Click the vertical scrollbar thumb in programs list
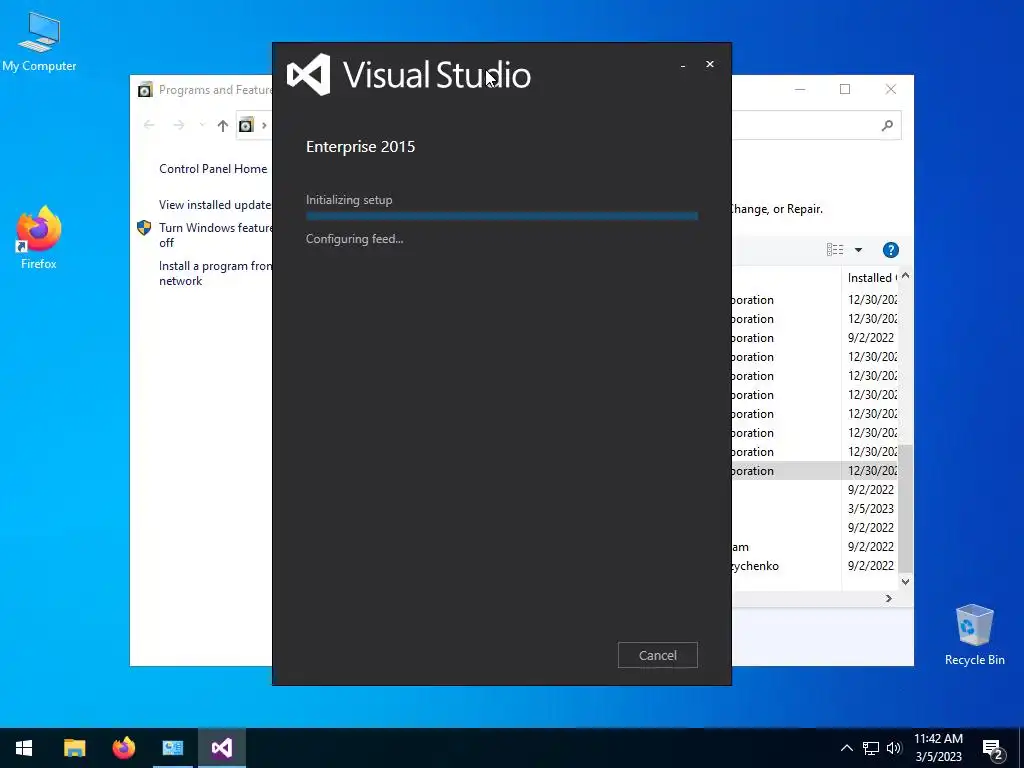 tap(905, 509)
